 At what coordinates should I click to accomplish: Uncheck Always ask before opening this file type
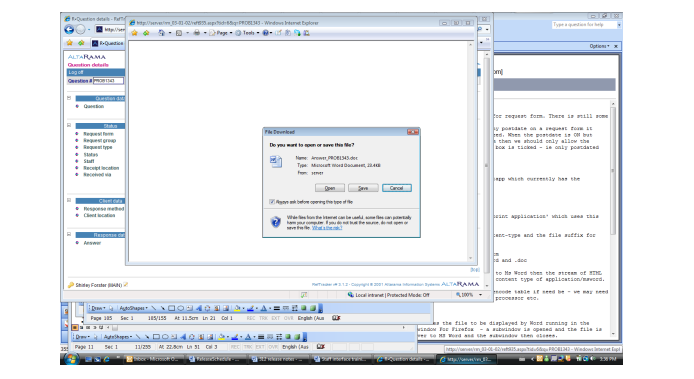[x=272, y=202]
